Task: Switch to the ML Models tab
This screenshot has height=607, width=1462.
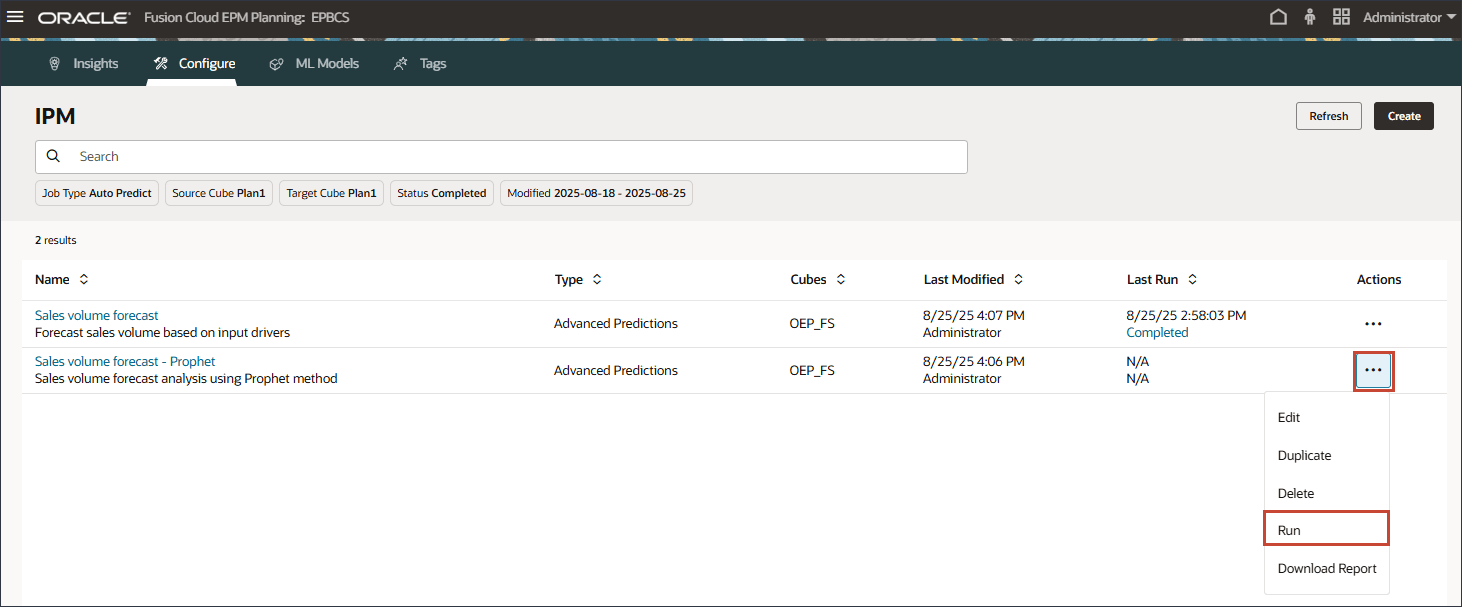Action: point(314,63)
